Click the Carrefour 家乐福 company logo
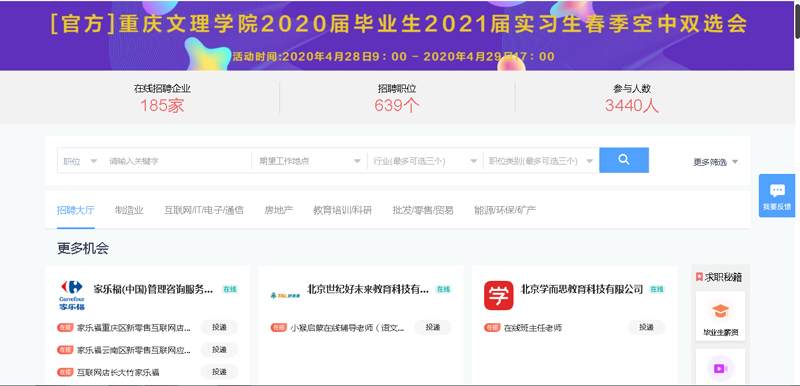 coord(72,295)
